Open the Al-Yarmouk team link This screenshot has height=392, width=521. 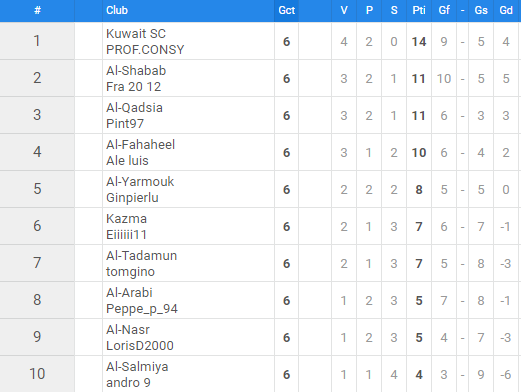(x=140, y=182)
